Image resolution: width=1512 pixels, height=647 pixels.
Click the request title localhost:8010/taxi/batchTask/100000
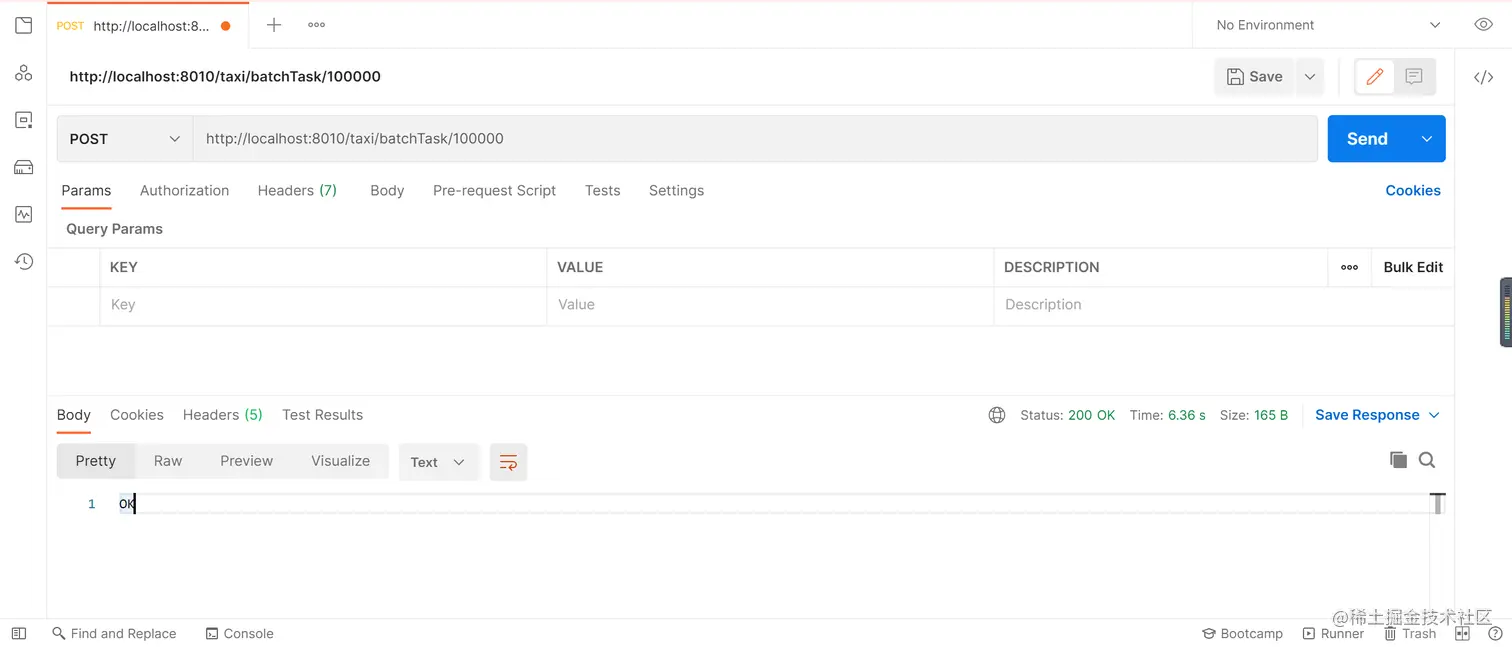coord(225,76)
